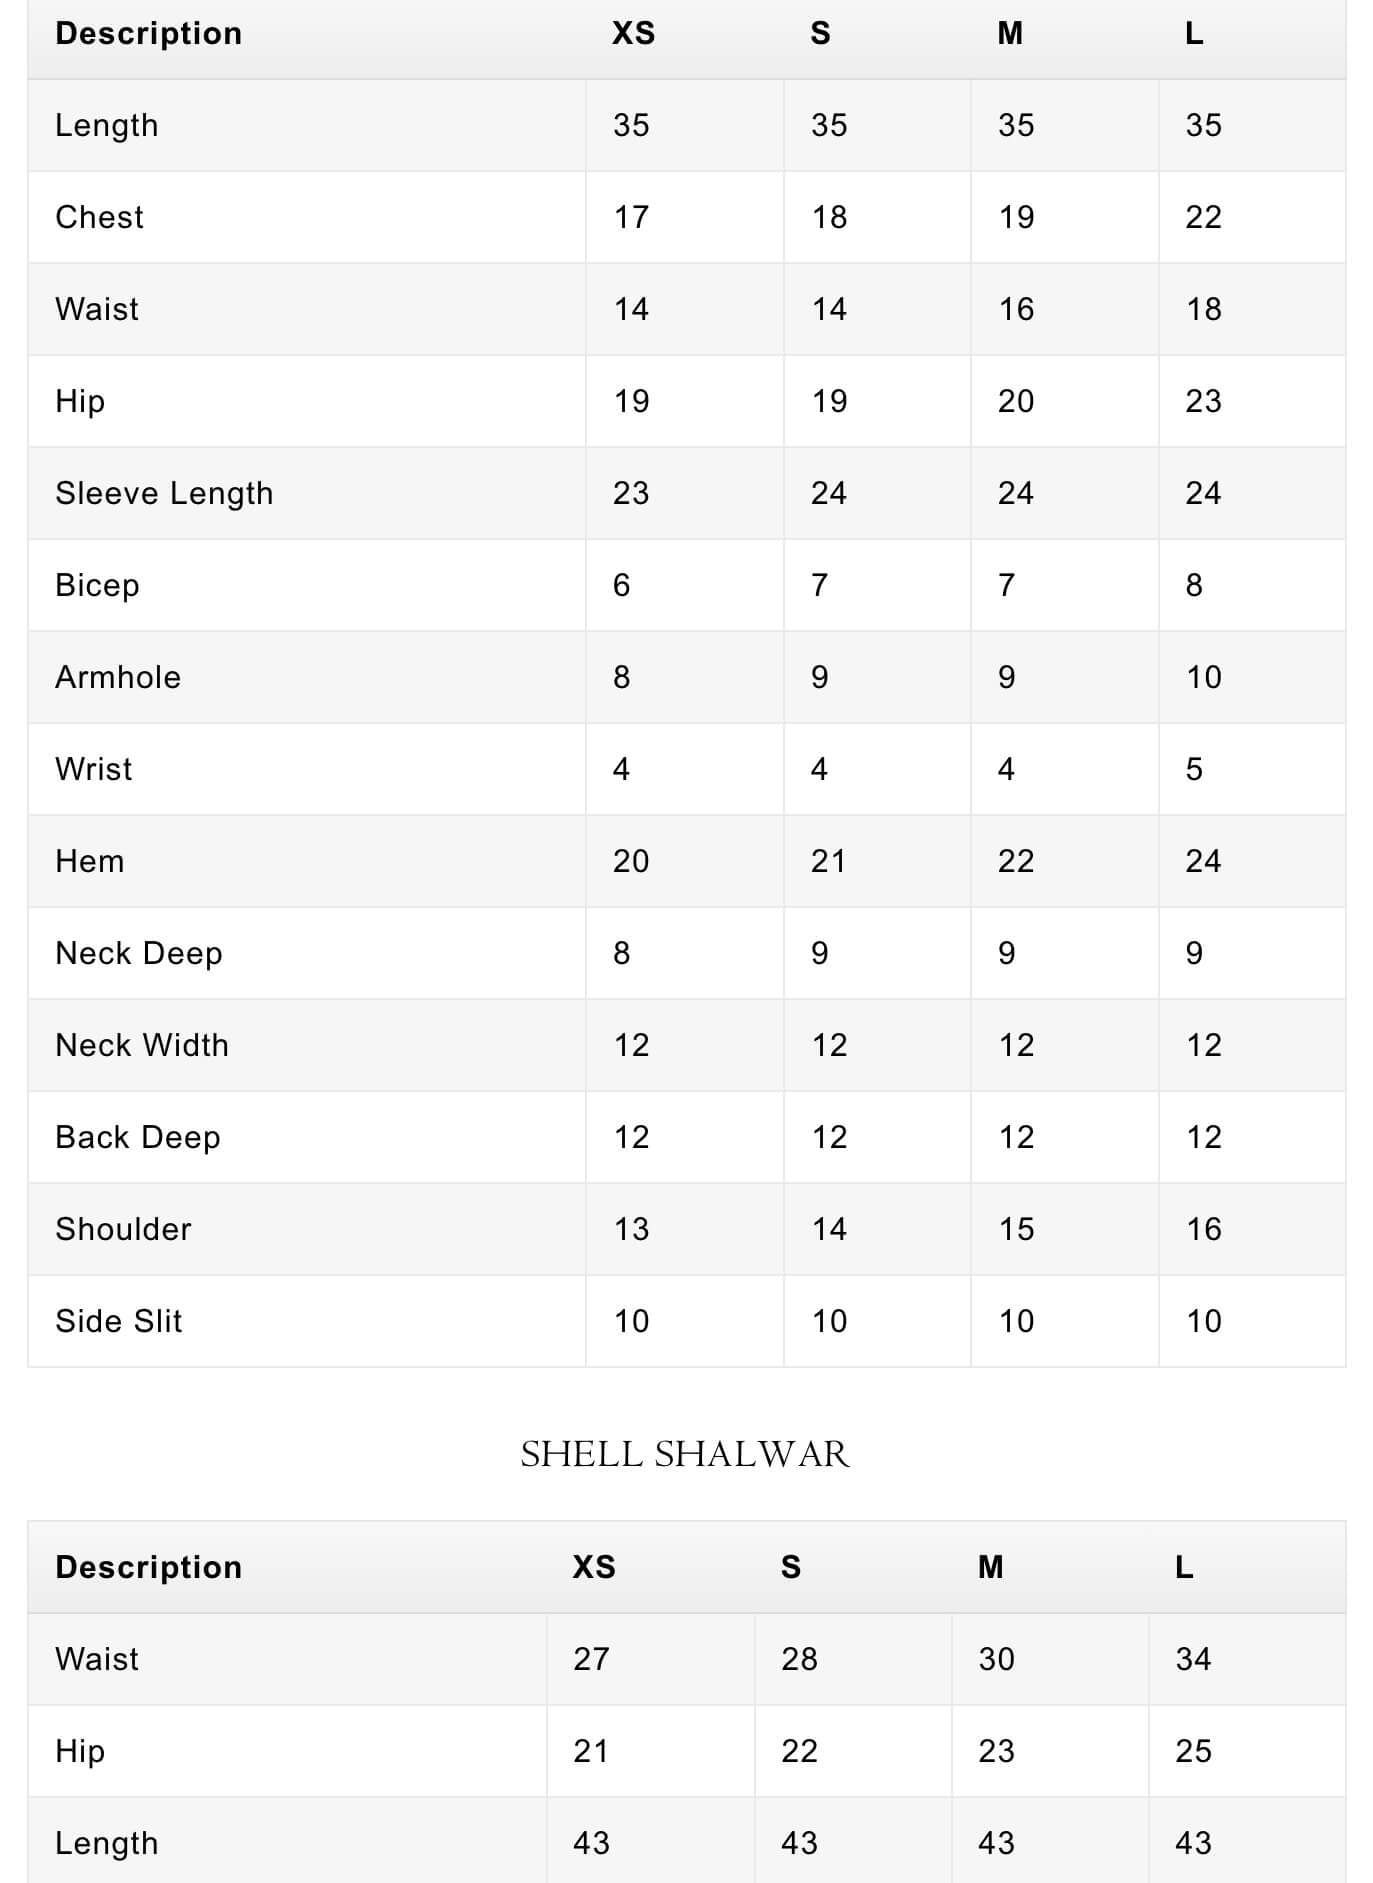Click Shell Shalwar waist value 34
The image size is (1373, 1883).
(1193, 1659)
